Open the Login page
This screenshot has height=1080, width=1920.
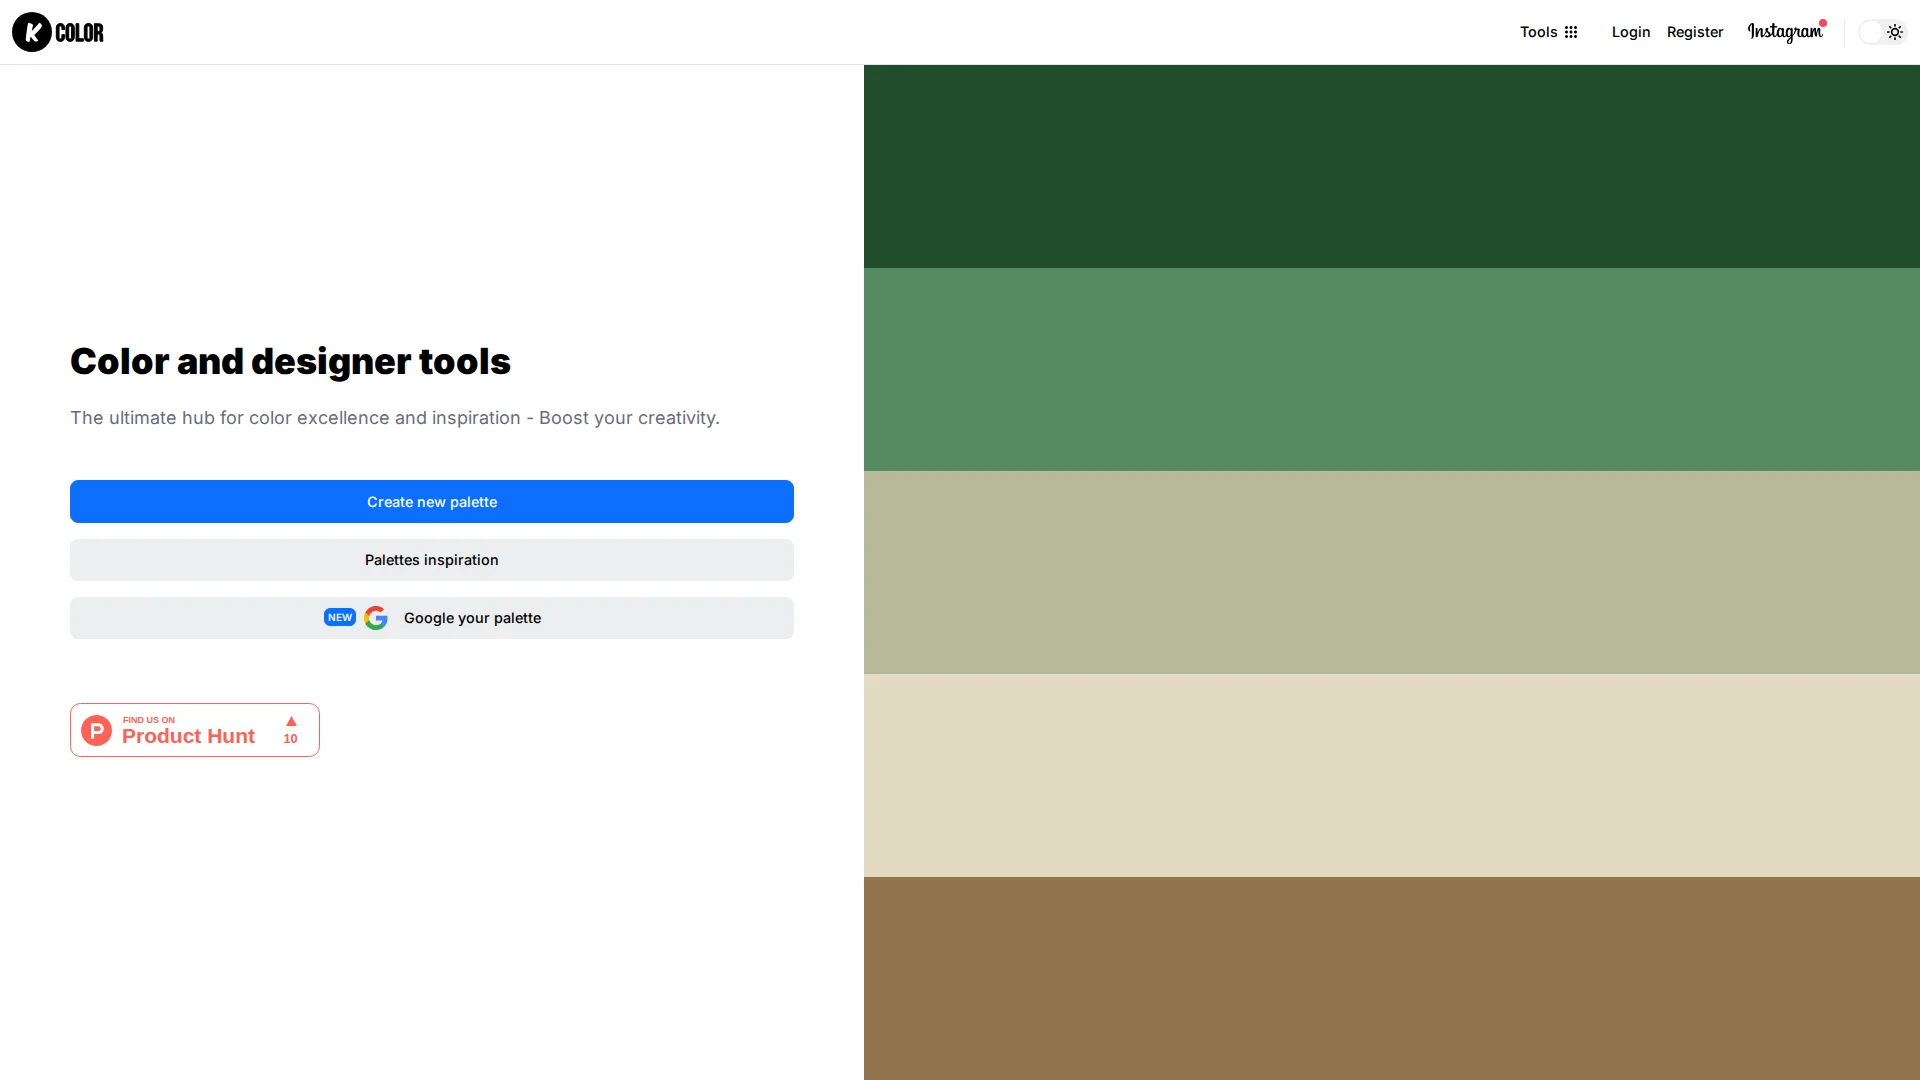pos(1631,32)
